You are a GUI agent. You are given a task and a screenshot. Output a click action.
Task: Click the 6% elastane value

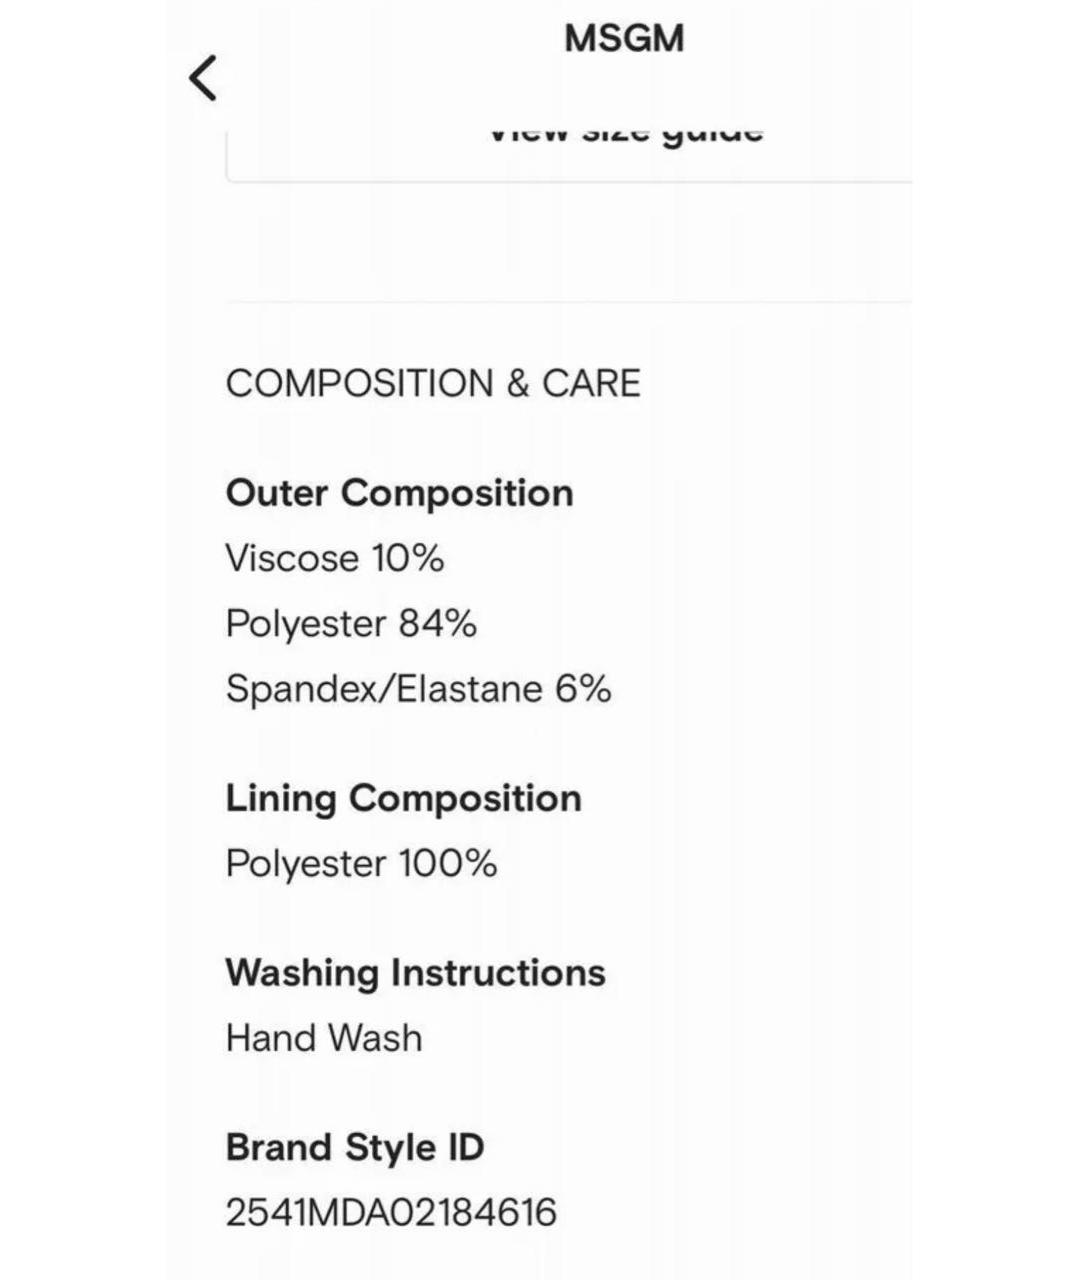[x=583, y=689]
